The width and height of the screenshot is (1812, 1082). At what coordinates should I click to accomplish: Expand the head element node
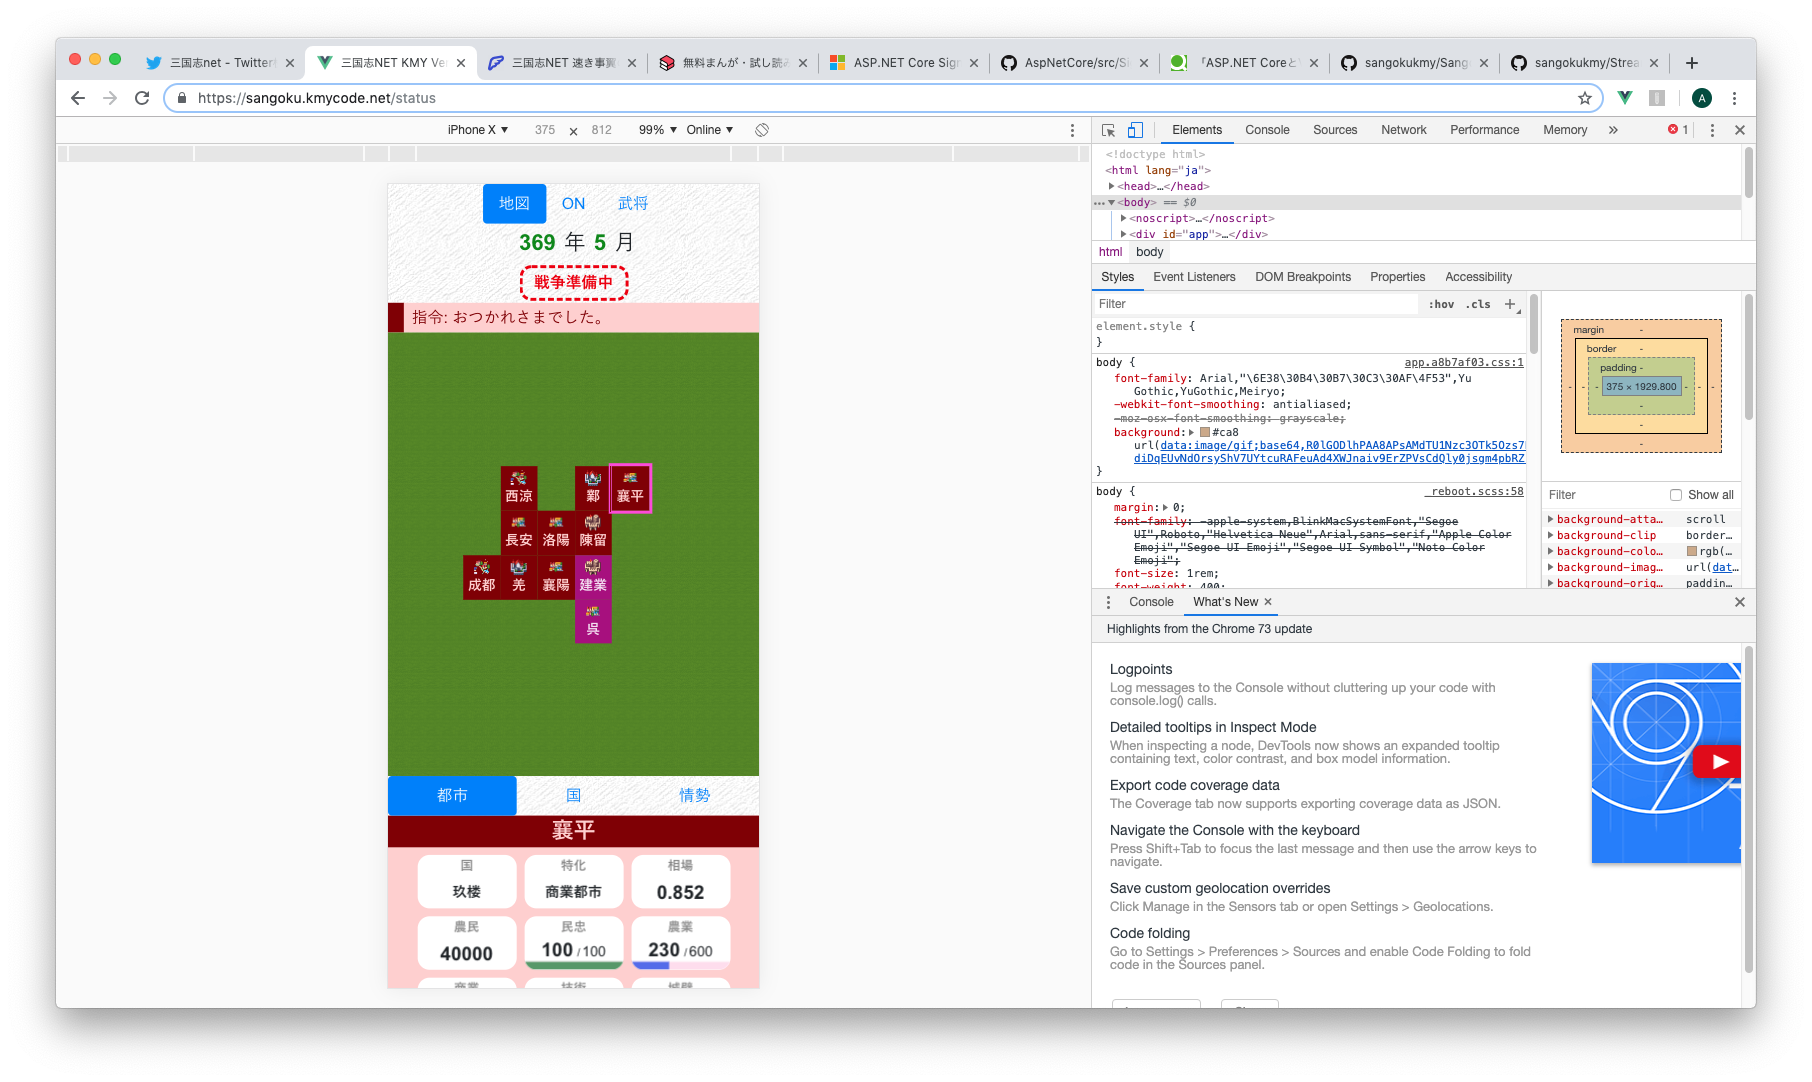pos(1112,186)
